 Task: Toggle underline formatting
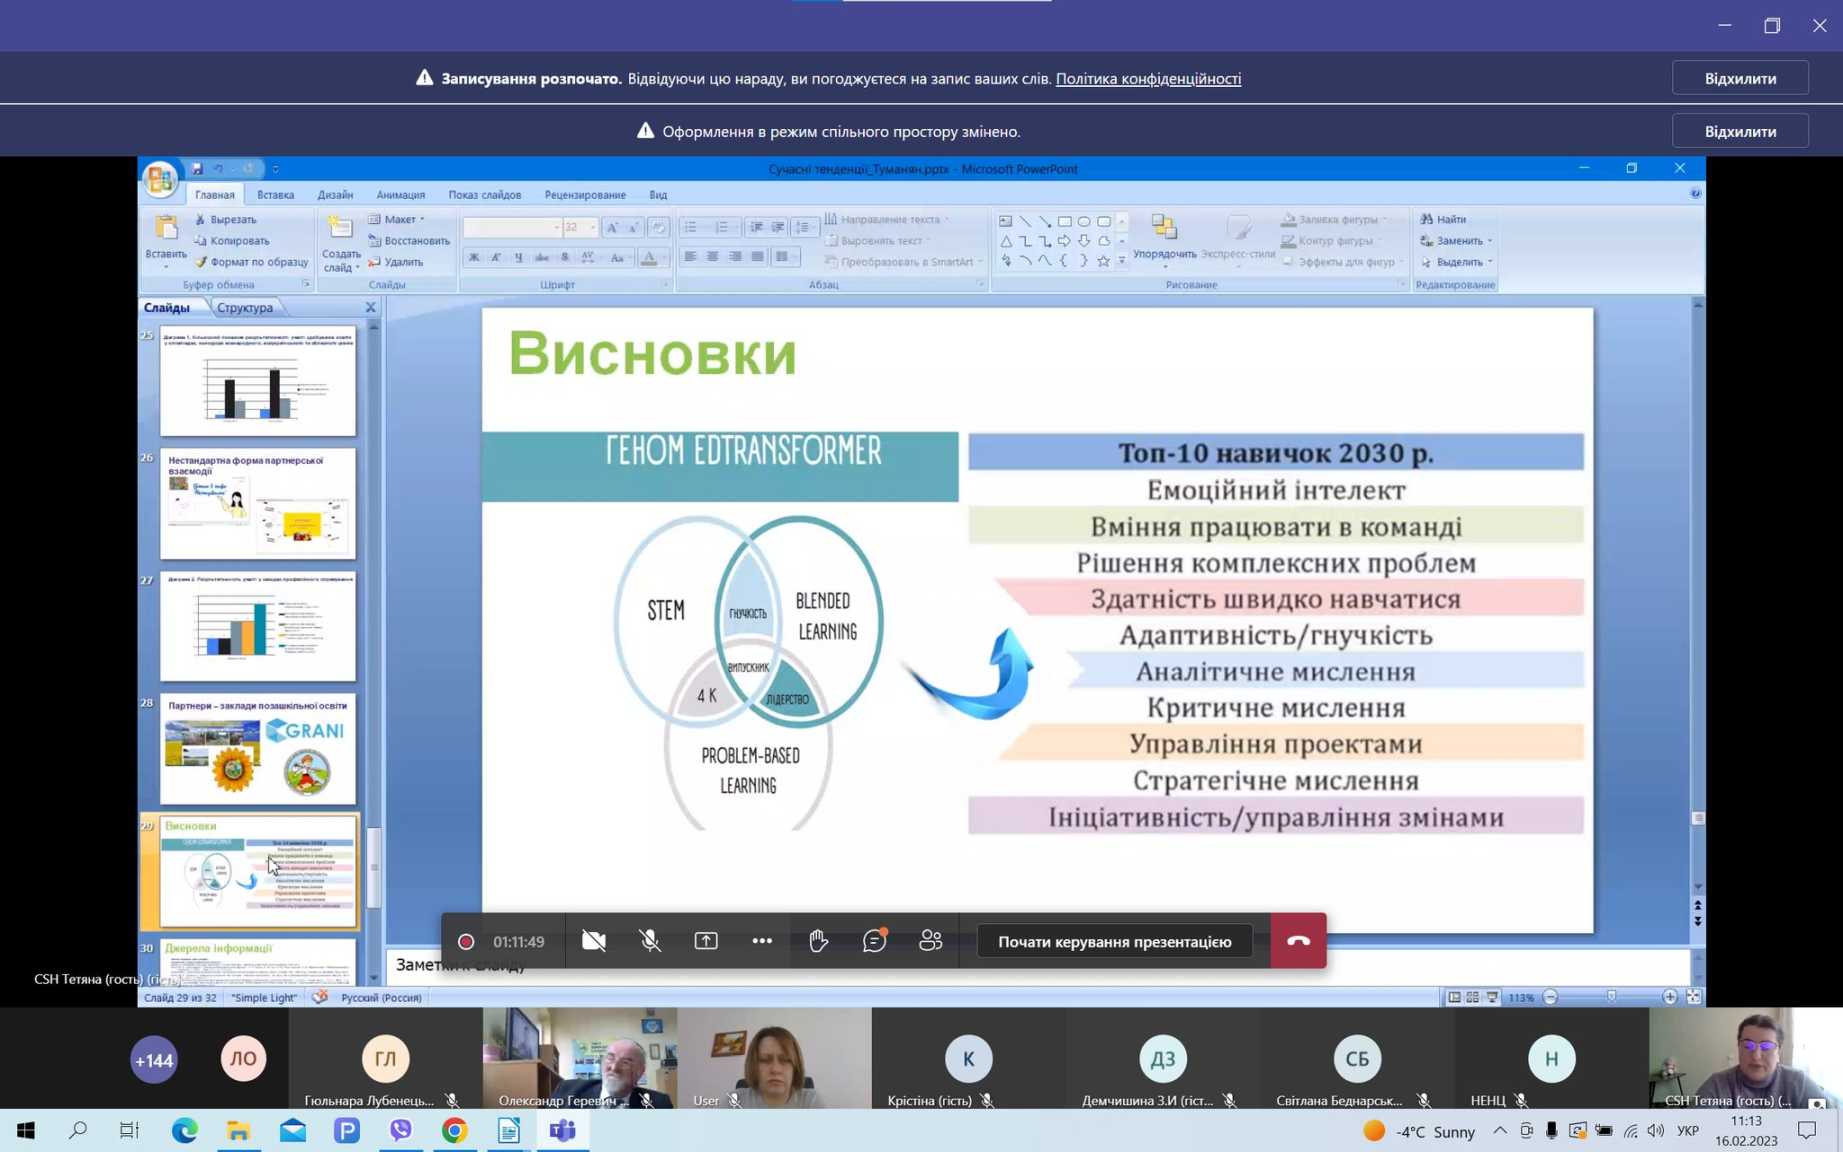[519, 258]
